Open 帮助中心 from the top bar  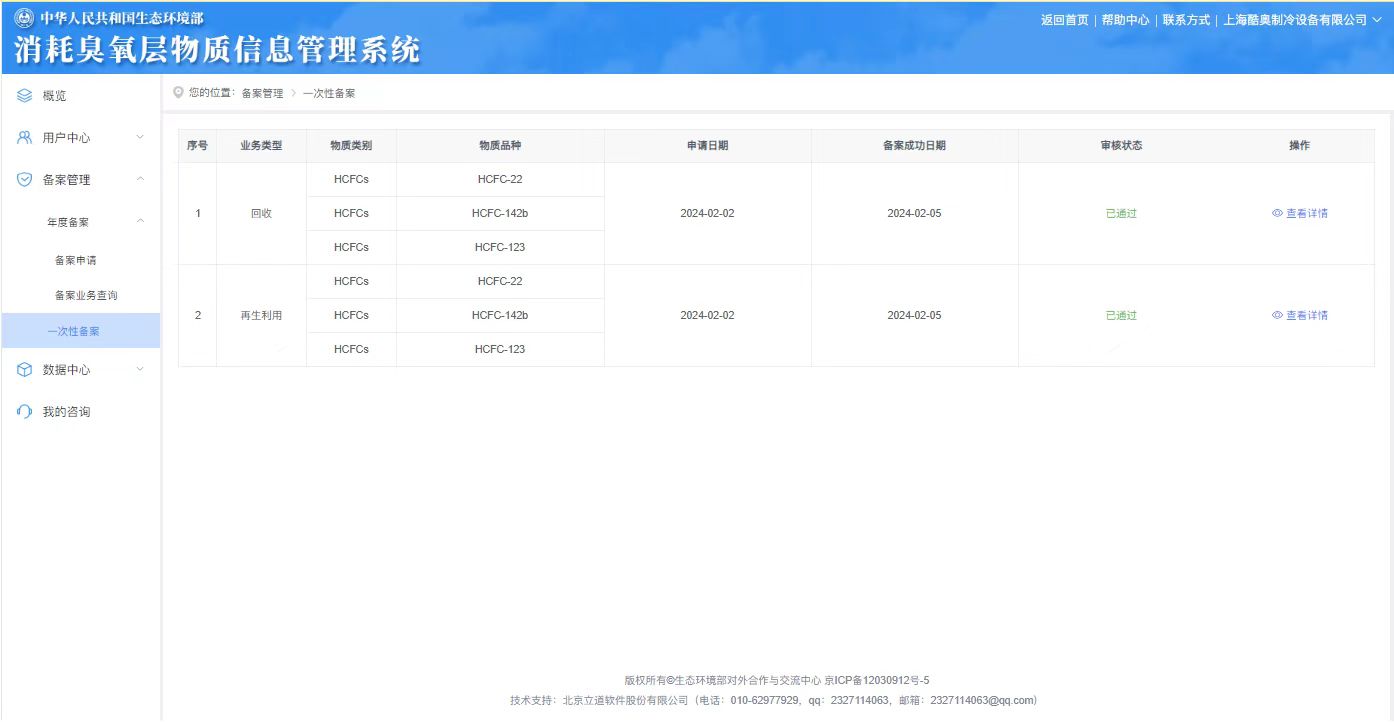pos(1125,20)
